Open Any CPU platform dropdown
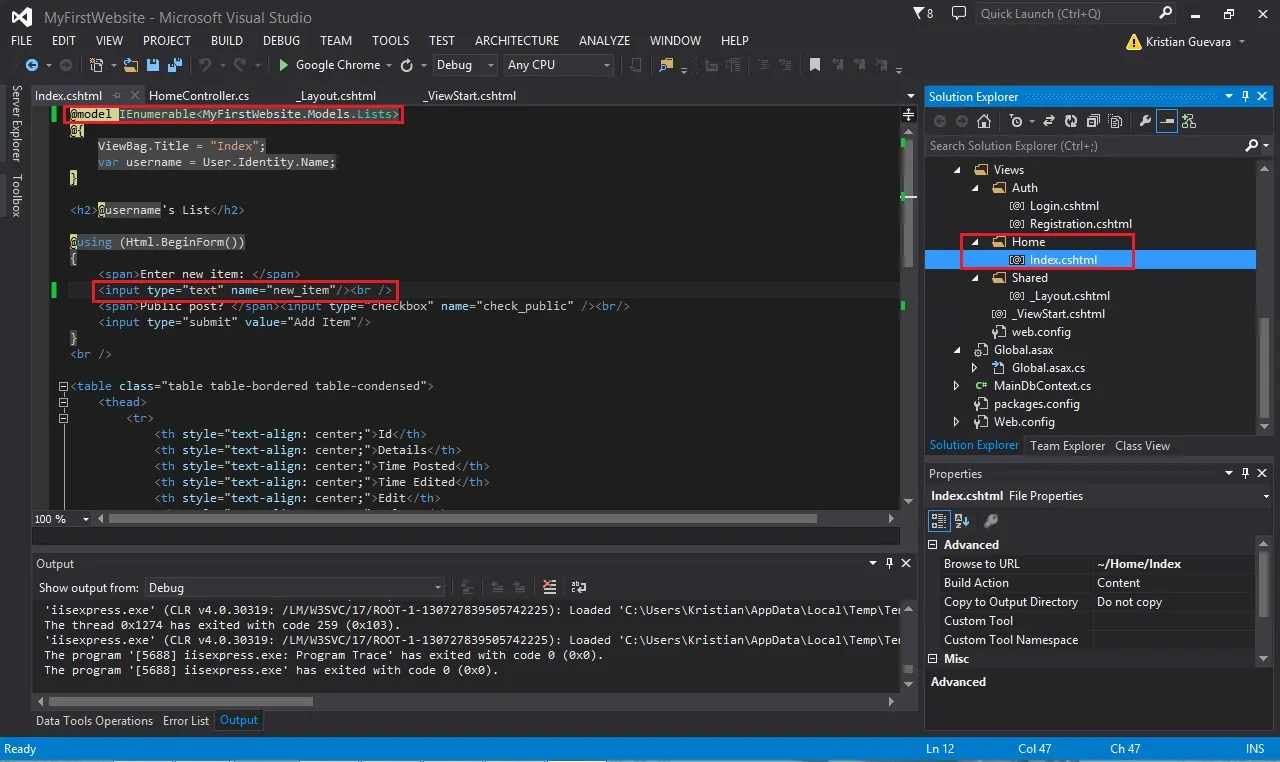Image resolution: width=1280 pixels, height=762 pixels. click(558, 65)
